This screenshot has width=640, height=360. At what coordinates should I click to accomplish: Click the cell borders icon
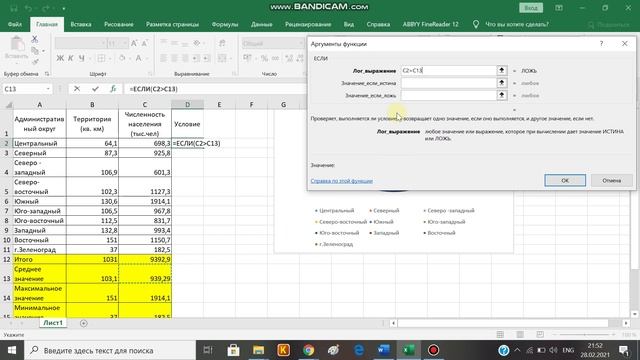point(101,58)
